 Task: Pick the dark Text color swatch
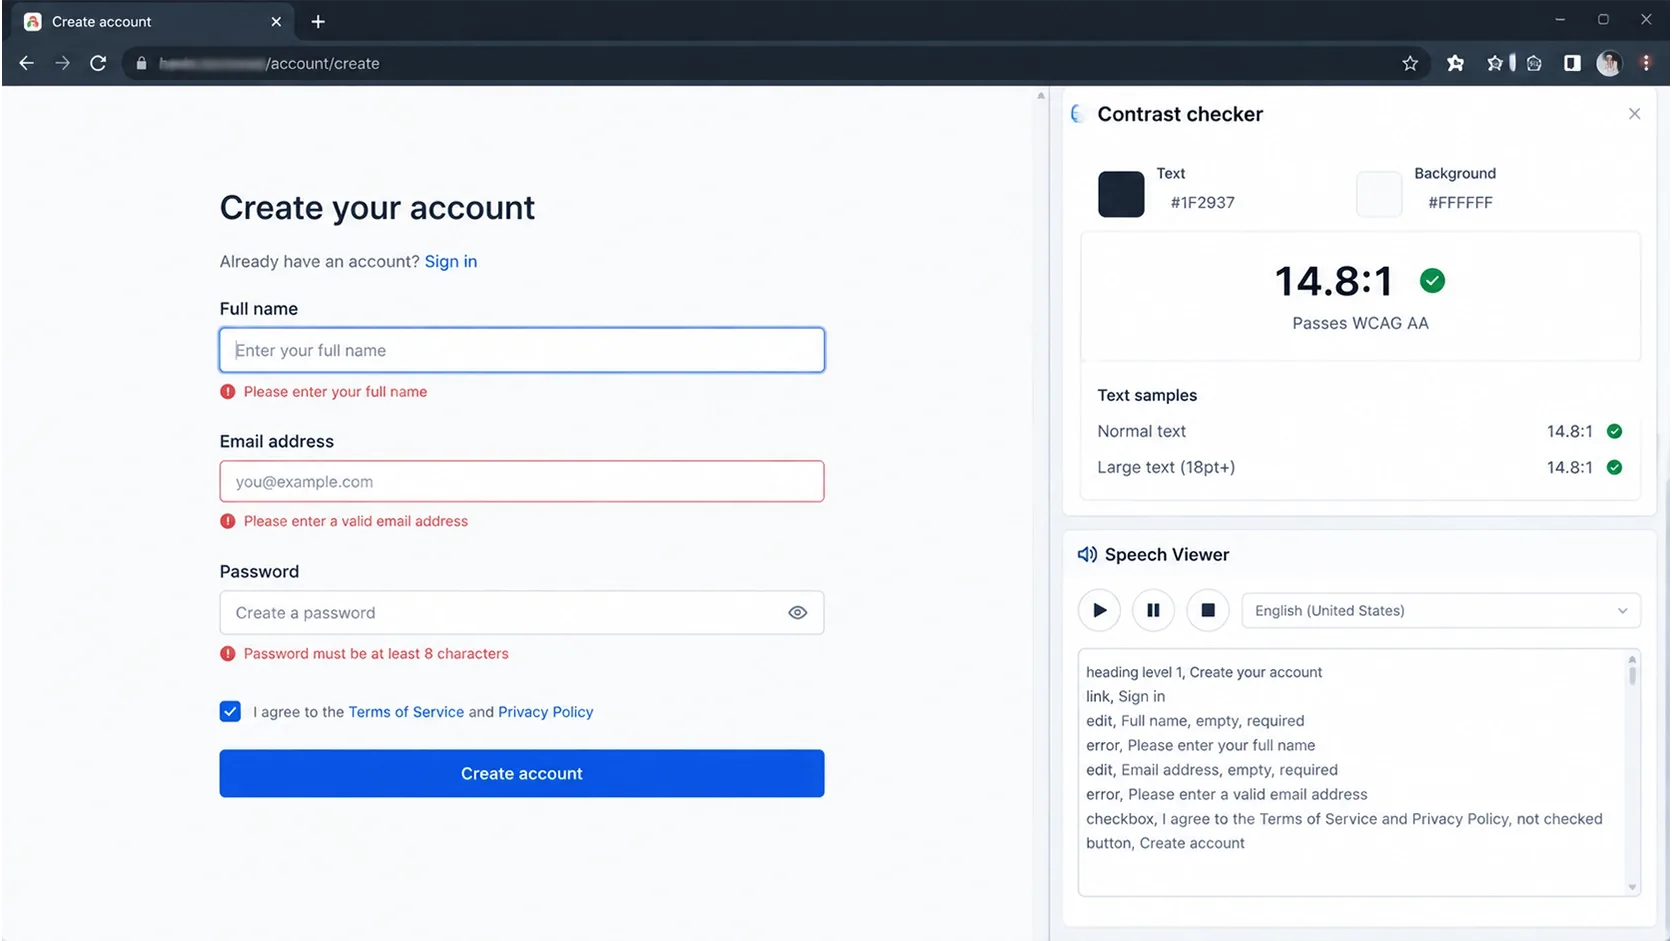coord(1121,194)
